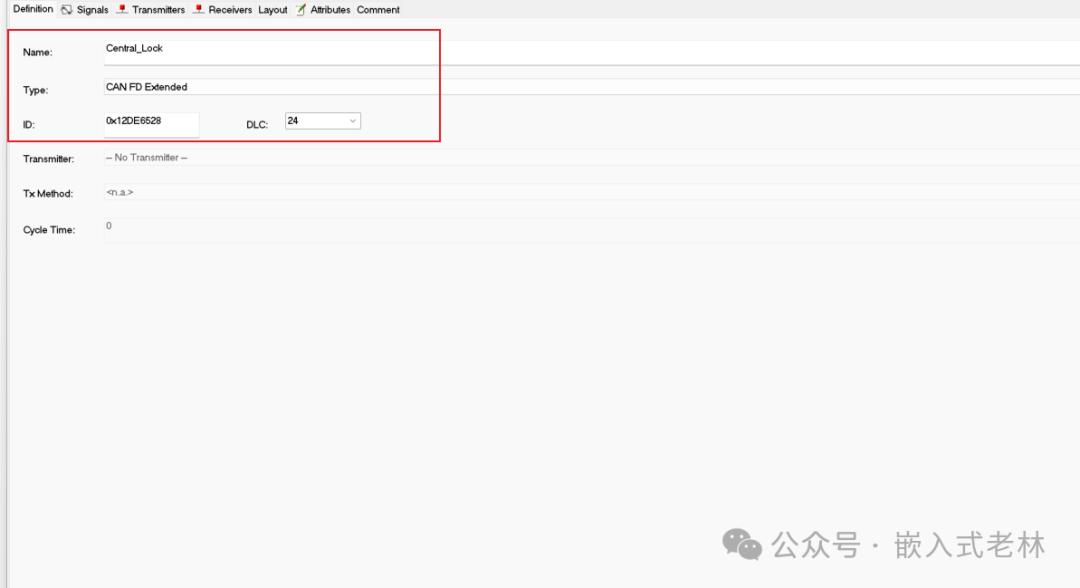
Task: Click the Cycle Time: label
Action: pyautogui.click(x=49, y=230)
